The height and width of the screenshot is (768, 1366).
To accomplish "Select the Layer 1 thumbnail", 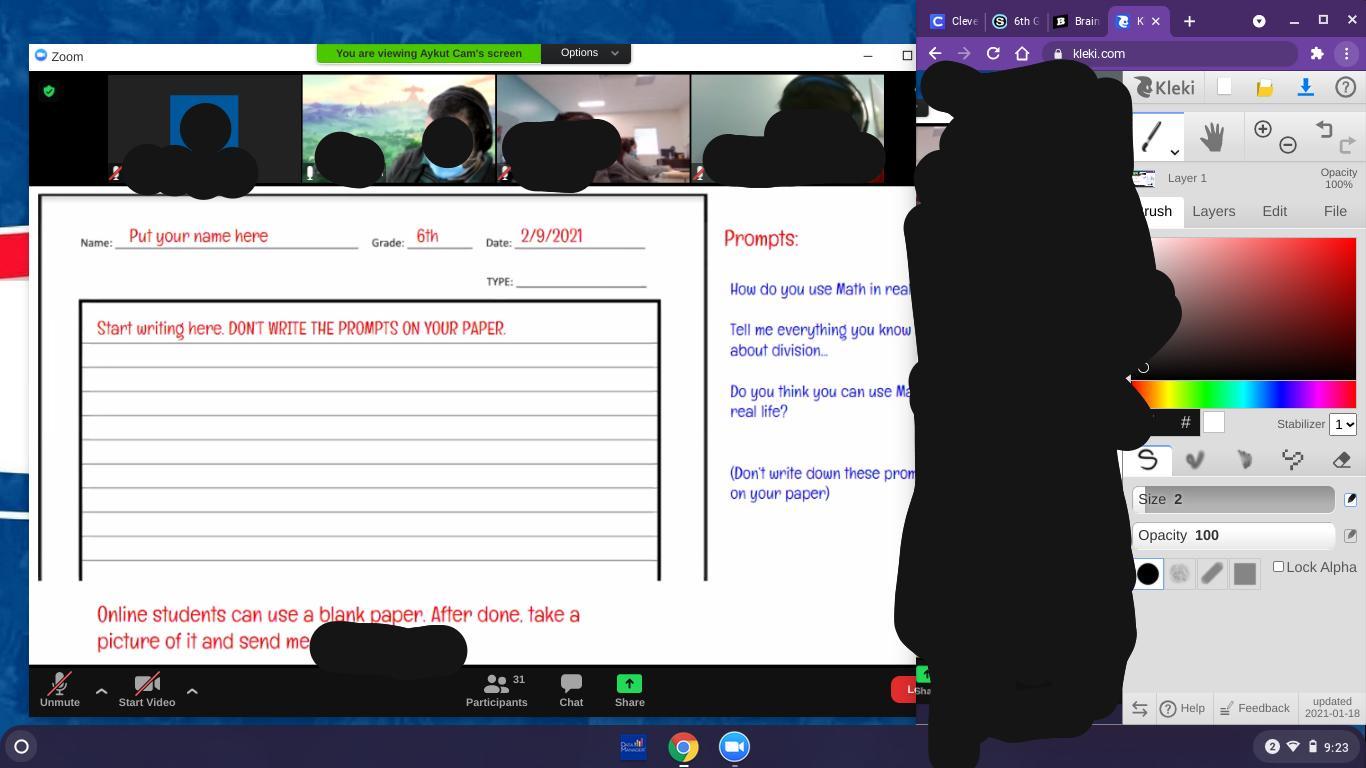I will coord(1143,178).
